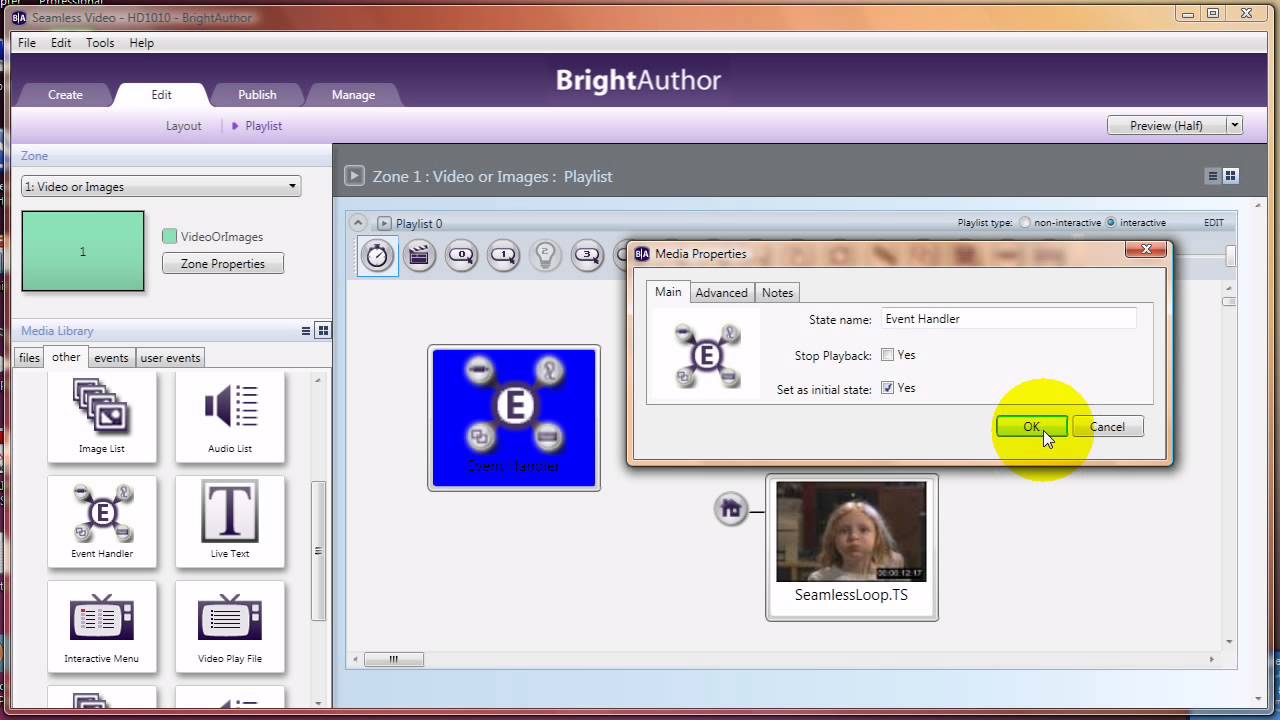Select the Main tab in Media Properties

668,292
